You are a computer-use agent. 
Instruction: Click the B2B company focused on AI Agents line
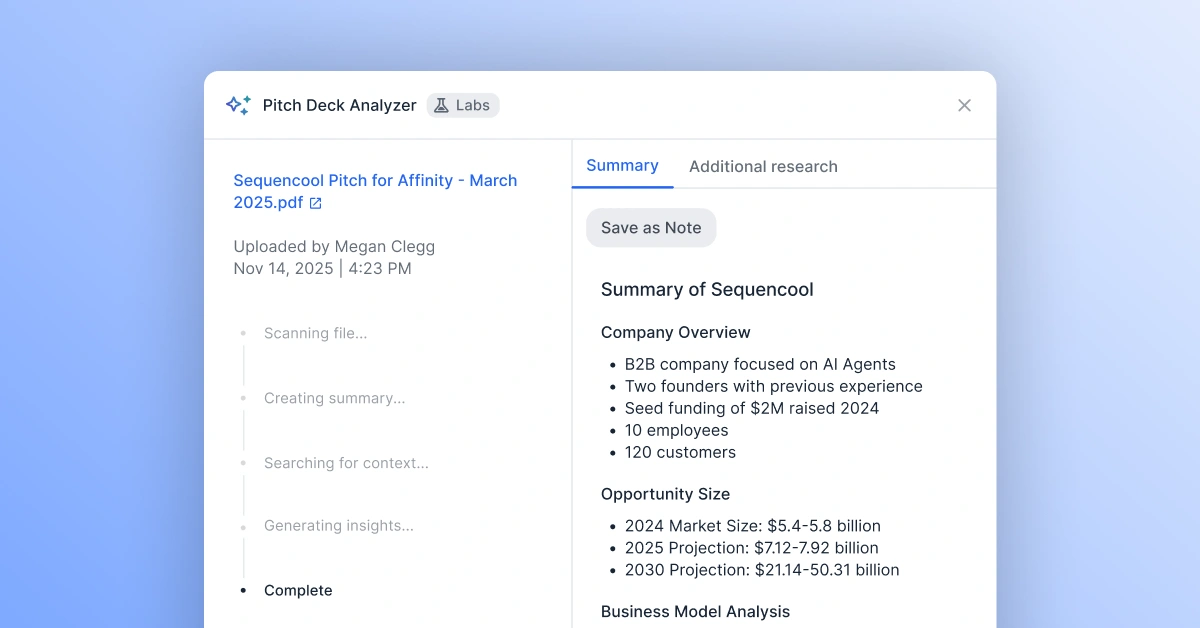[x=760, y=364]
